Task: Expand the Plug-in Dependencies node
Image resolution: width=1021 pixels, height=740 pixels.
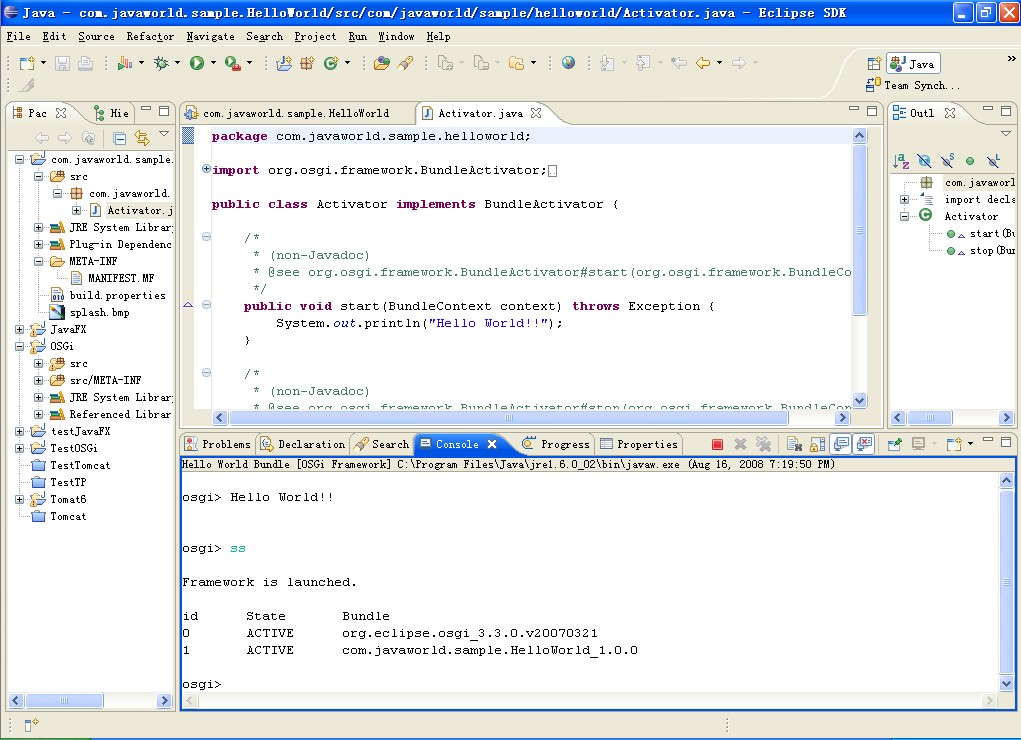Action: (x=38, y=244)
